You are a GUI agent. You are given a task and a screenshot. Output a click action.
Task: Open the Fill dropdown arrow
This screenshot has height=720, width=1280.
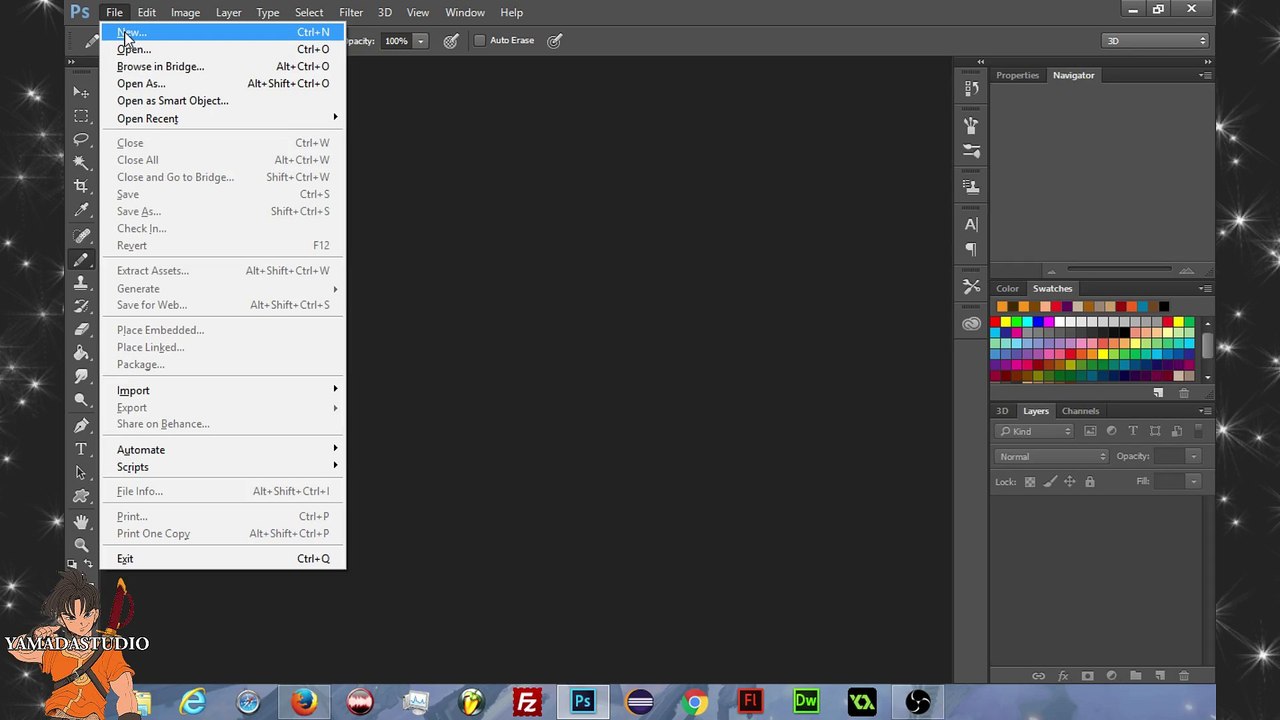click(x=1193, y=482)
